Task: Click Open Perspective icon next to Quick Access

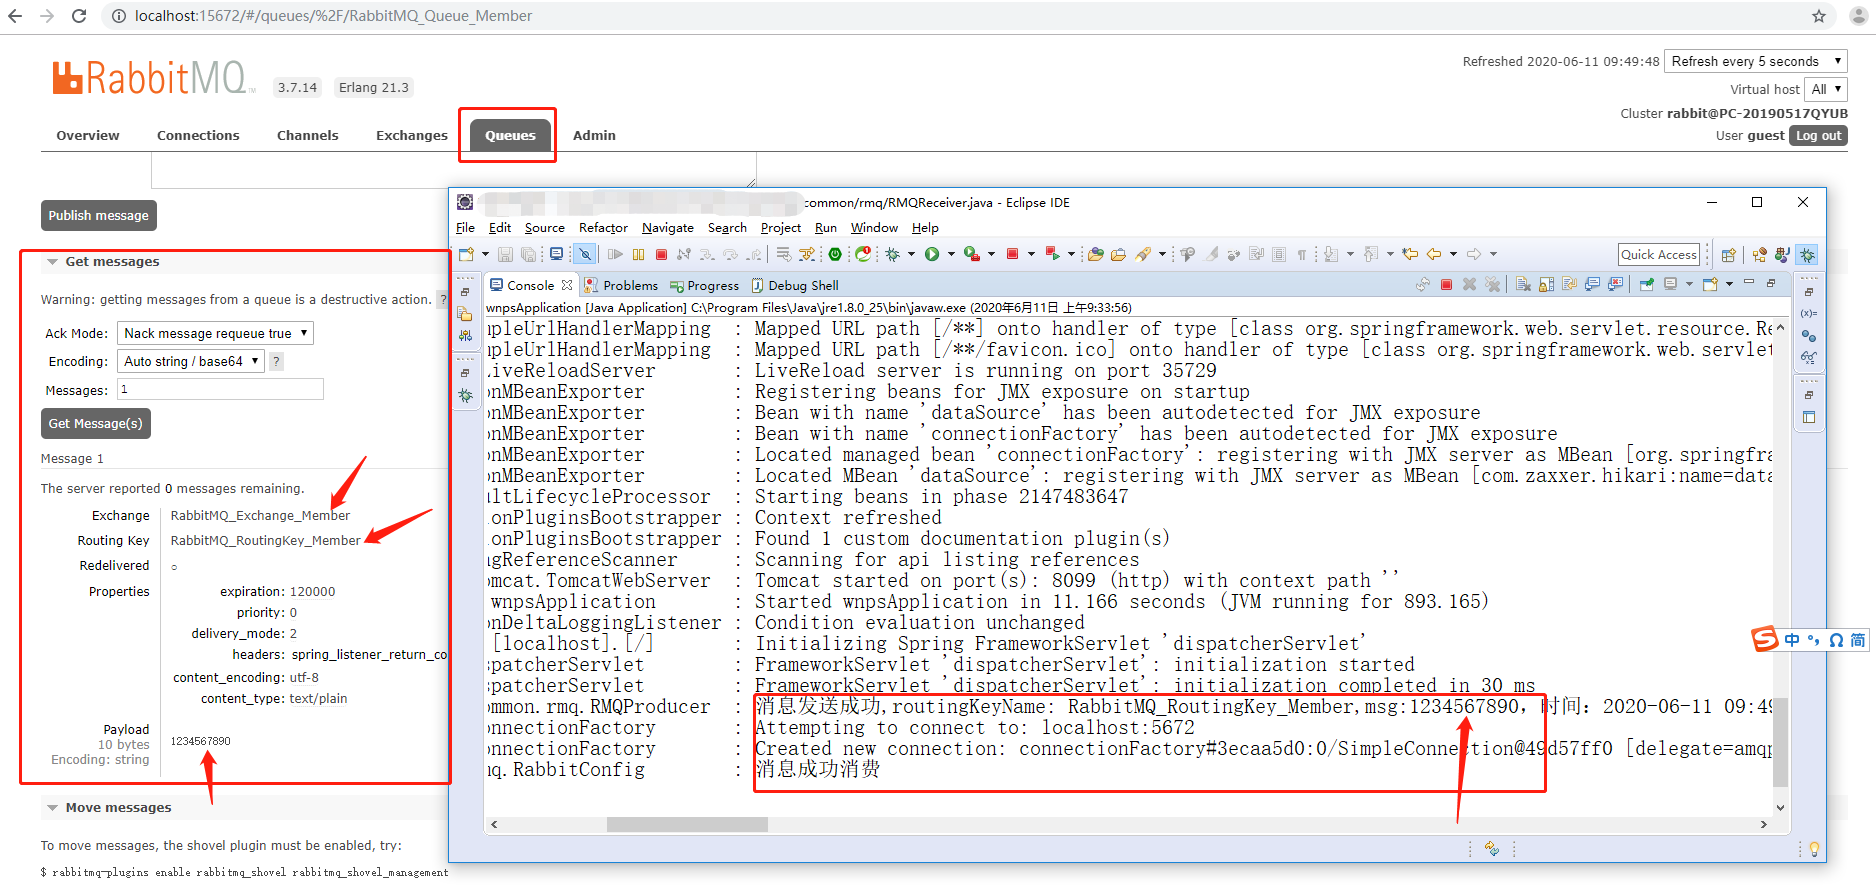Action: (1729, 255)
